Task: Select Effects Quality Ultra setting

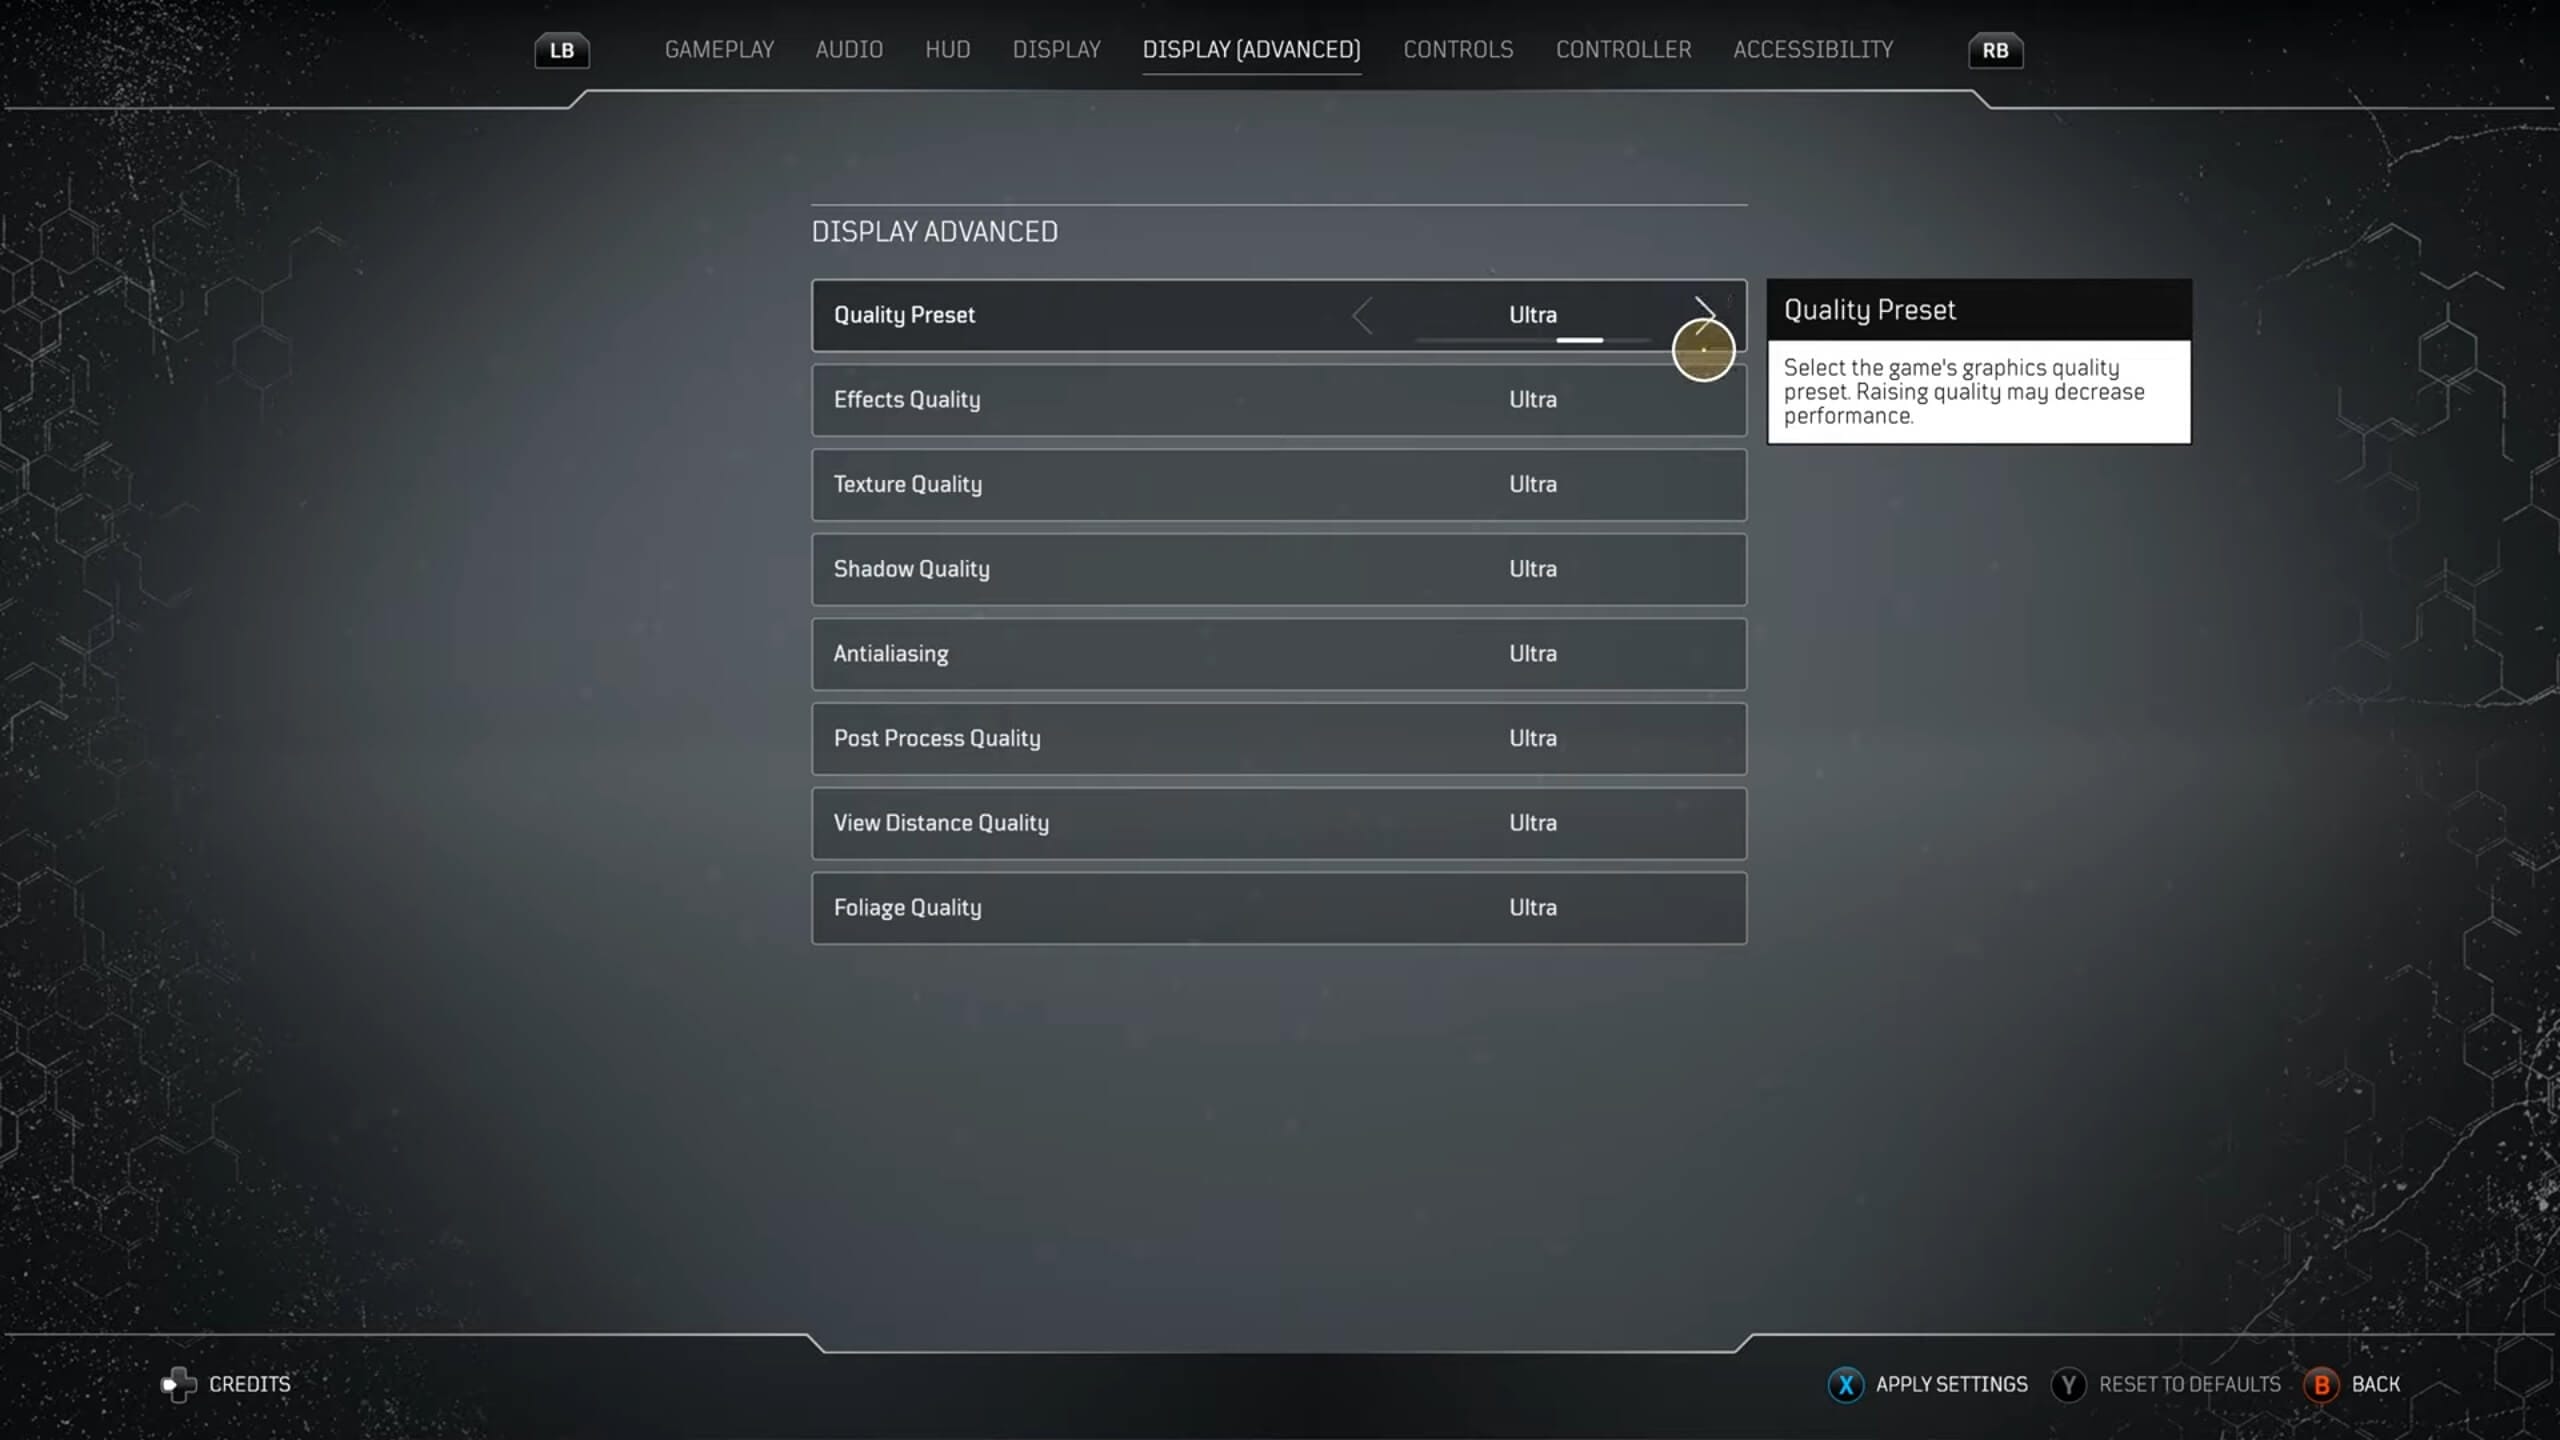Action: [x=1280, y=399]
